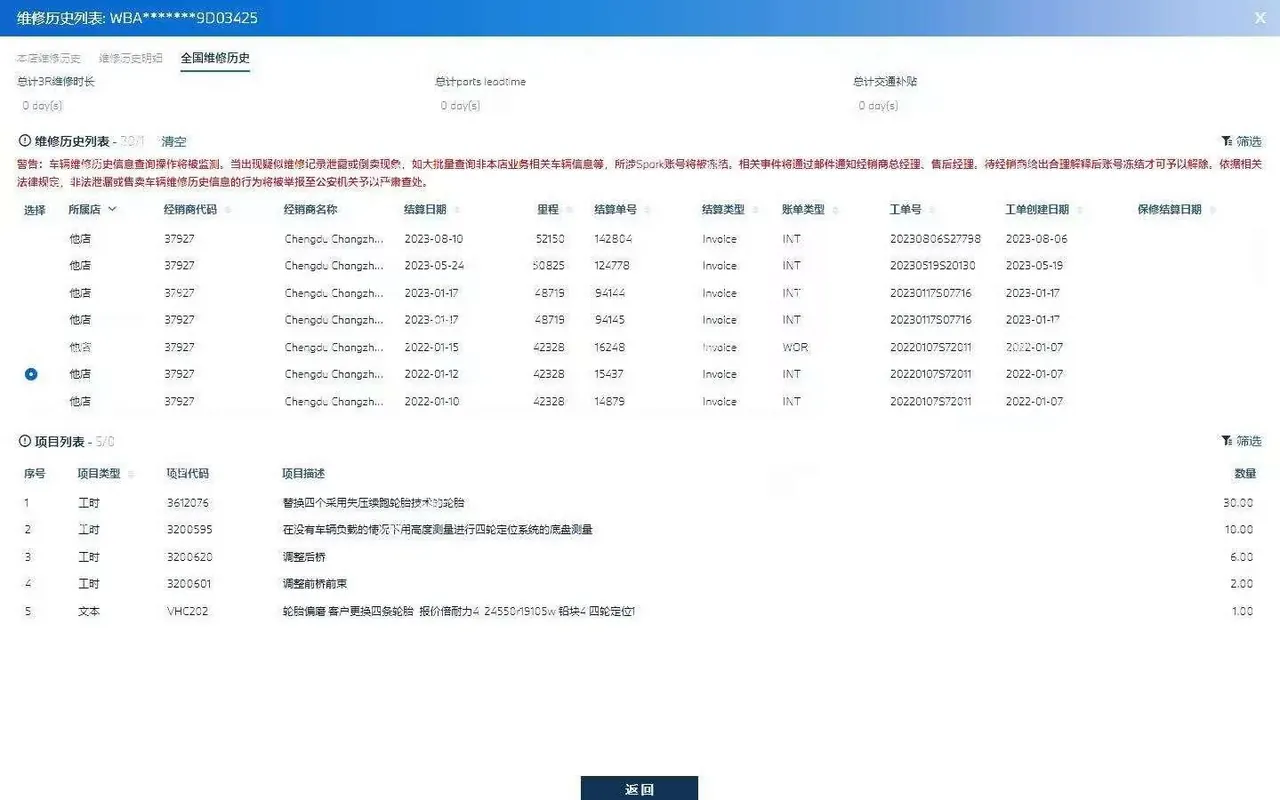Click item code 3200601
The height and width of the screenshot is (800, 1280).
tap(188, 583)
